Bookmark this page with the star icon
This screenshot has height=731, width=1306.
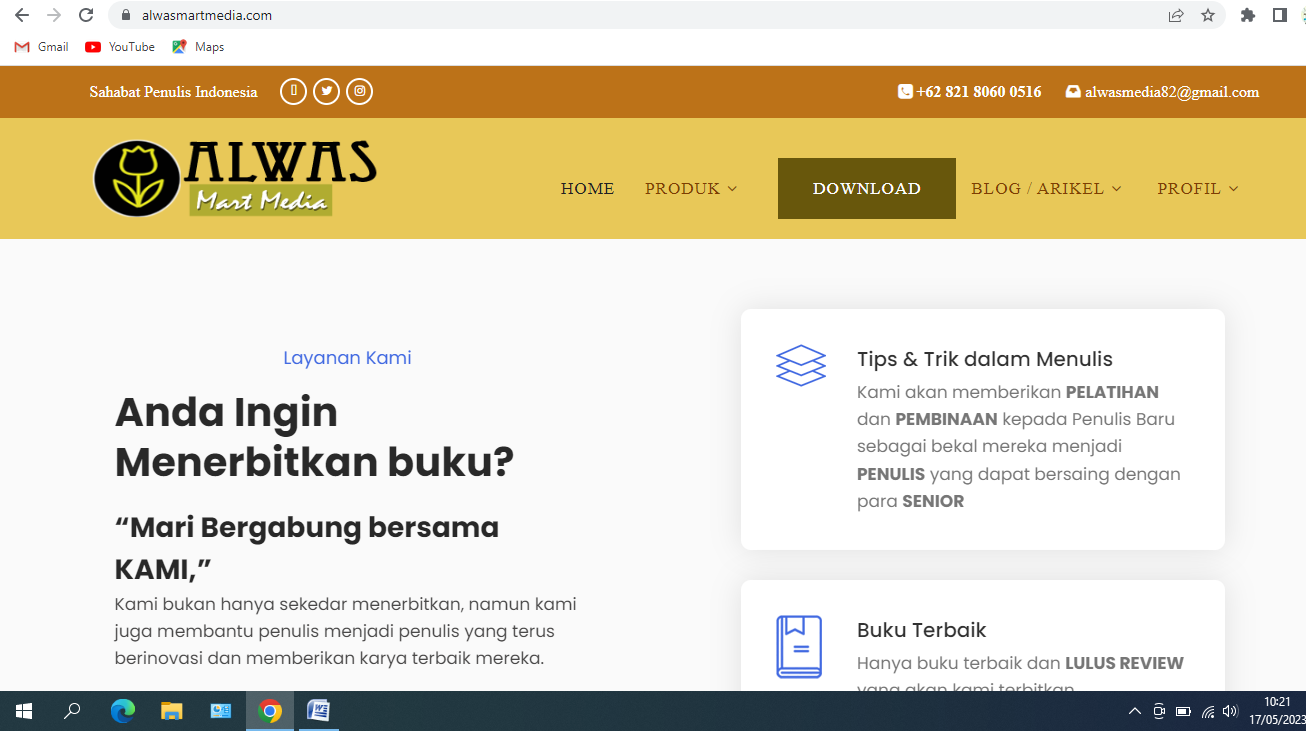pos(1208,15)
